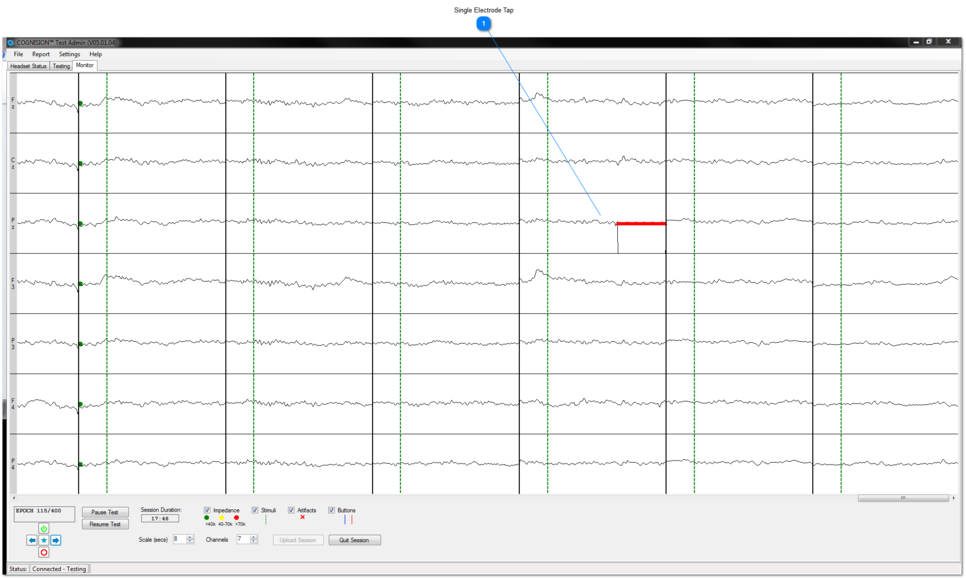Click the green power icon button

(x=44, y=529)
